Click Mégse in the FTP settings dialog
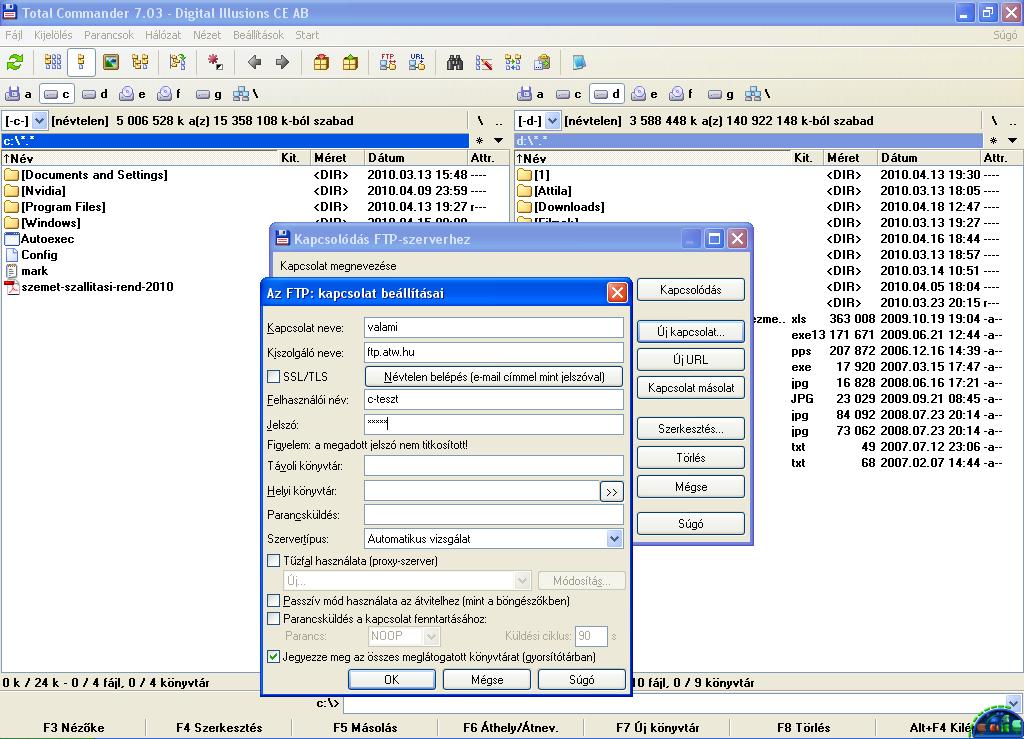The width and height of the screenshot is (1024, 739). pyautogui.click(x=487, y=680)
